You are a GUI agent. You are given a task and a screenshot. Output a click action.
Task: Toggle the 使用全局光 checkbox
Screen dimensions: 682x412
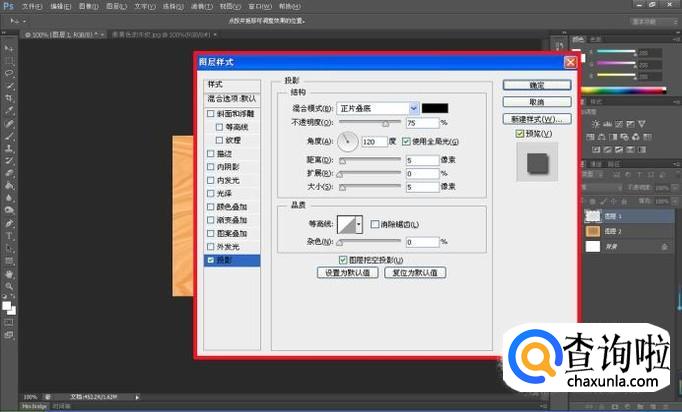[x=406, y=142]
